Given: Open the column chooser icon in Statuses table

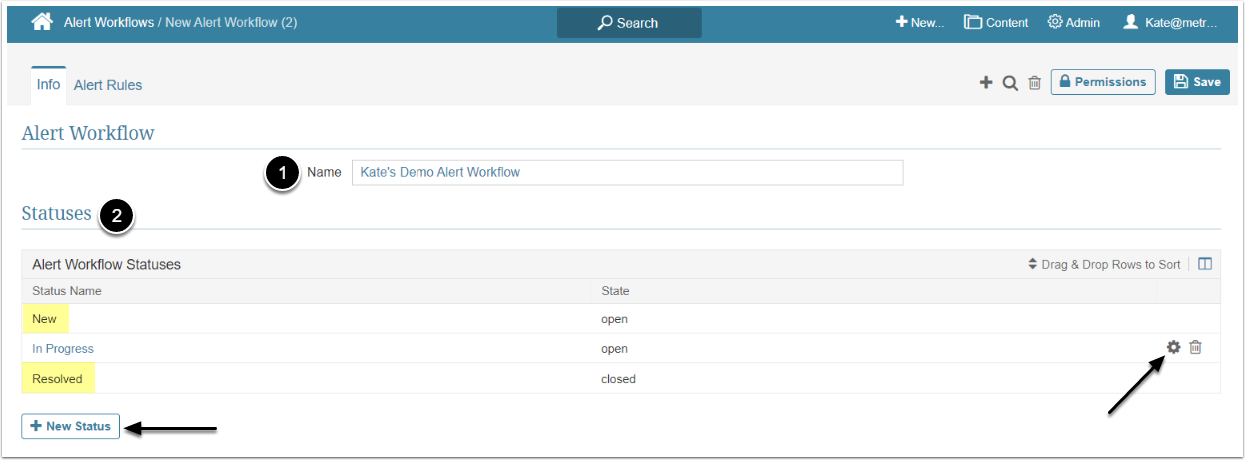Looking at the screenshot, I should [1205, 265].
